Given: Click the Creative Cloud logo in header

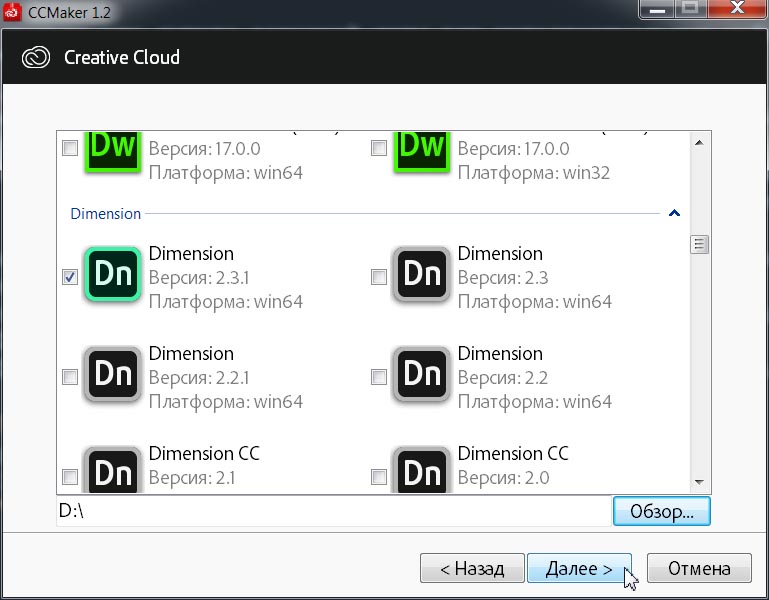Looking at the screenshot, I should [x=36, y=57].
